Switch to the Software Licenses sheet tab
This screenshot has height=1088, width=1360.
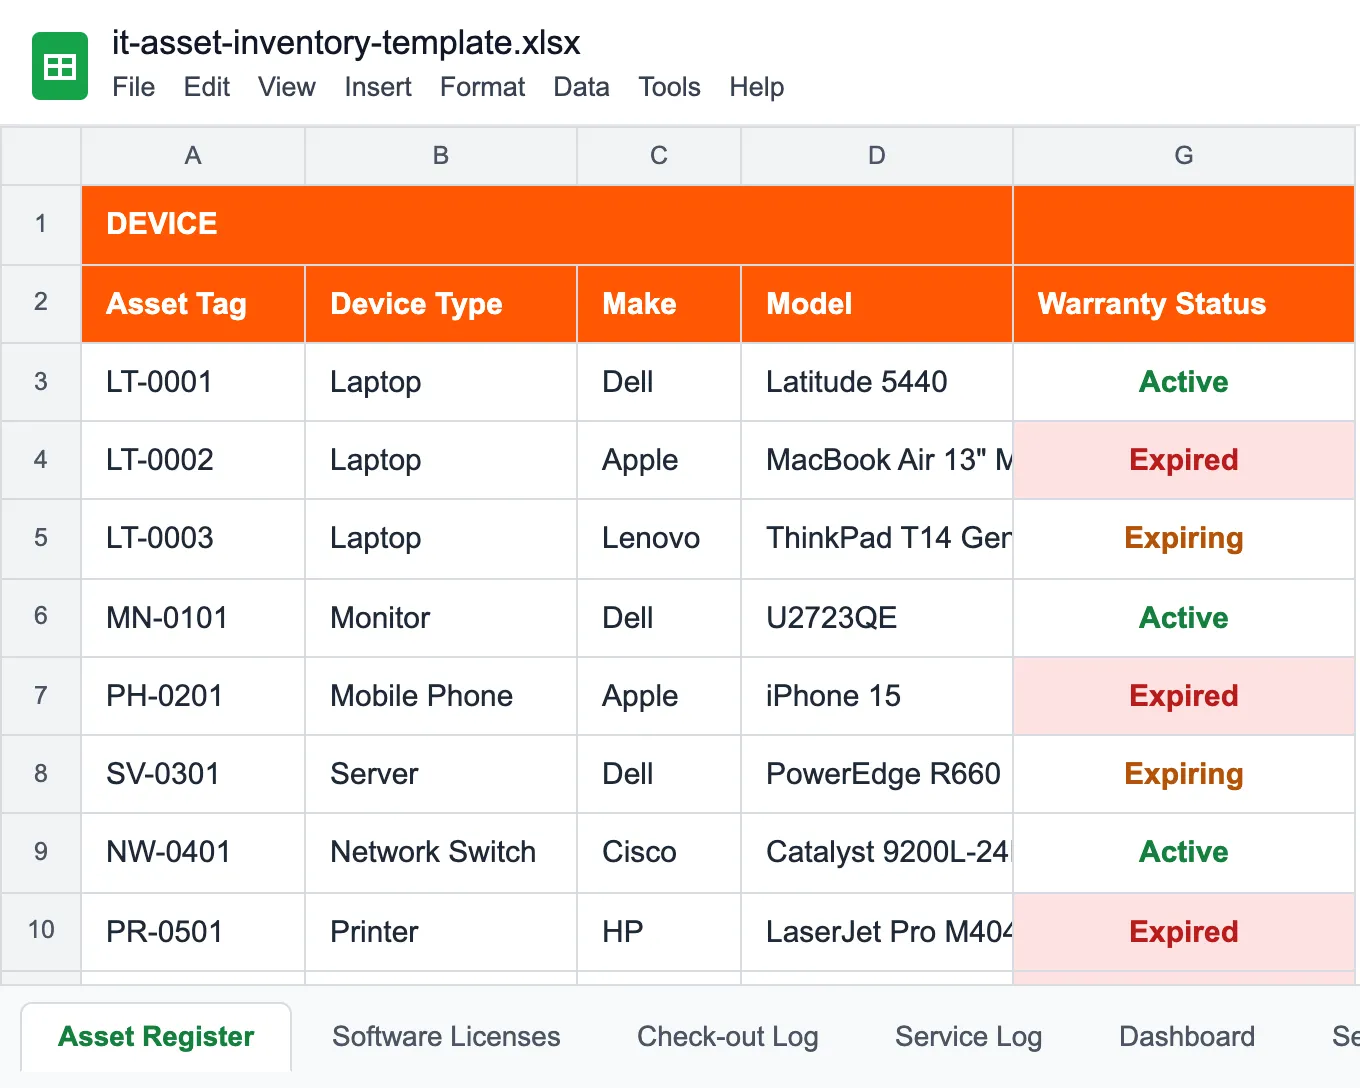tap(446, 1037)
